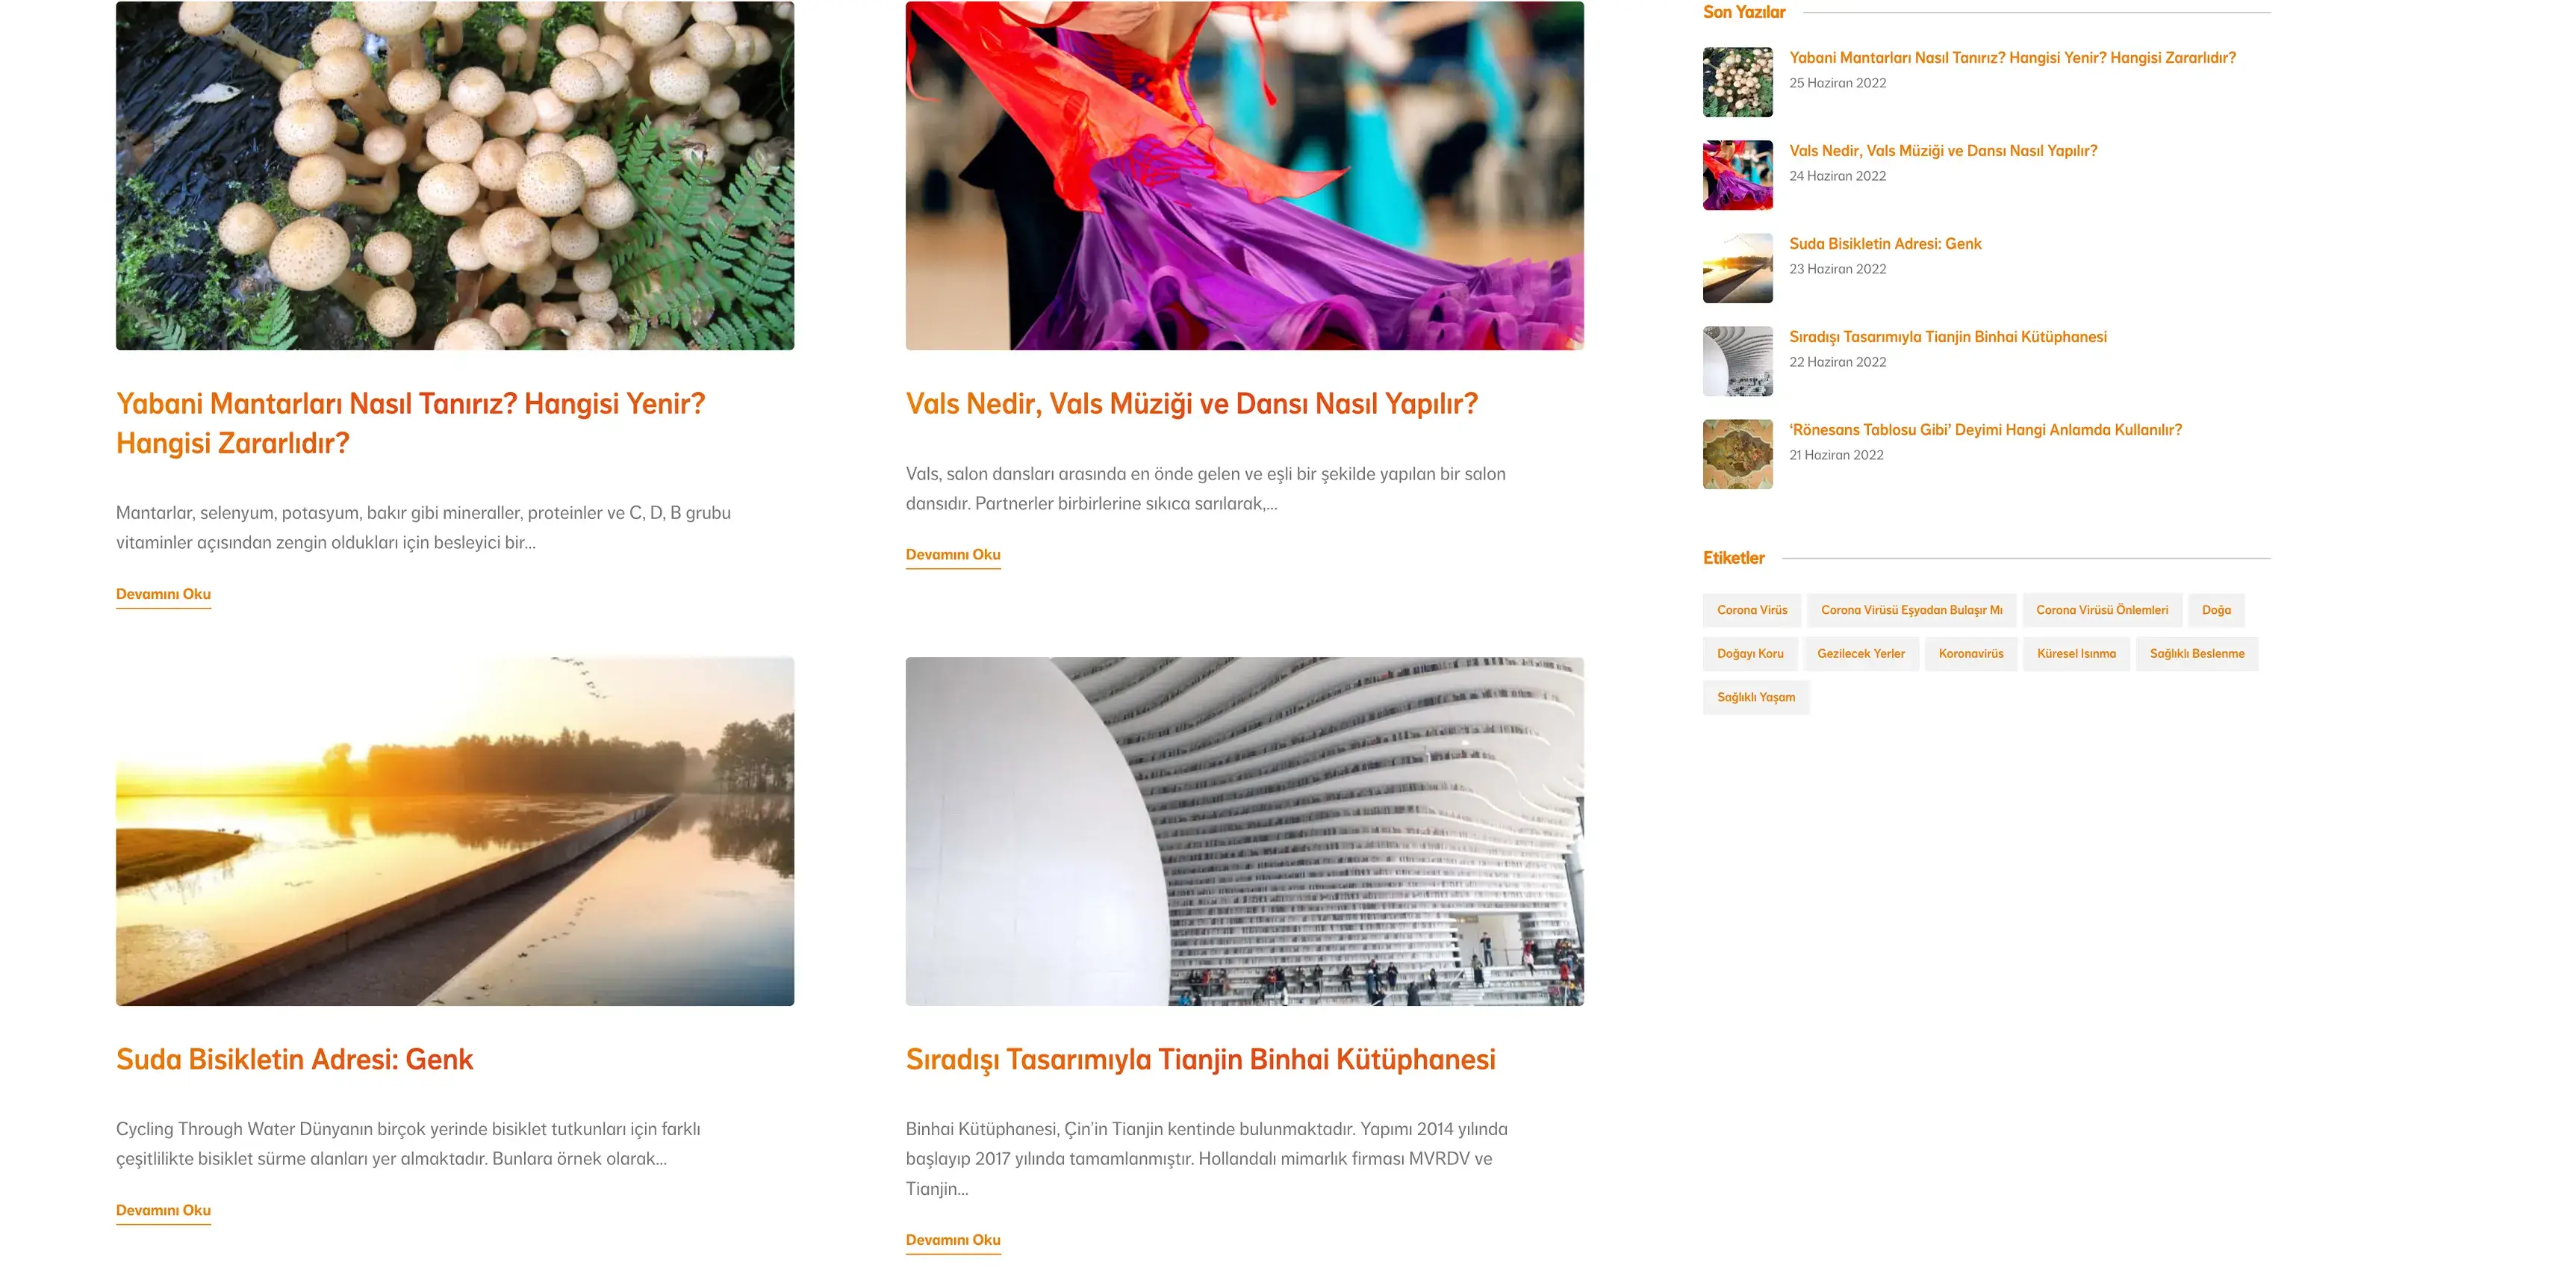Open 'Suda Bisikletin Adresi: Genk' heading
Viewport: 2576px width, 1280px height.
pos(295,1060)
